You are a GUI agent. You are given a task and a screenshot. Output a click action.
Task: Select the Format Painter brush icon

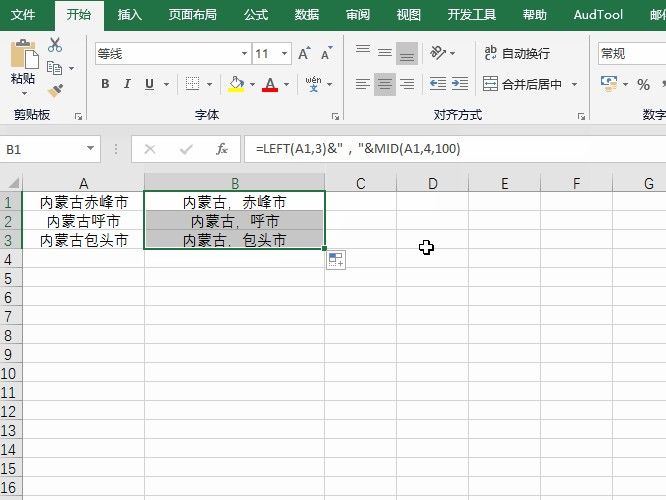tap(55, 90)
